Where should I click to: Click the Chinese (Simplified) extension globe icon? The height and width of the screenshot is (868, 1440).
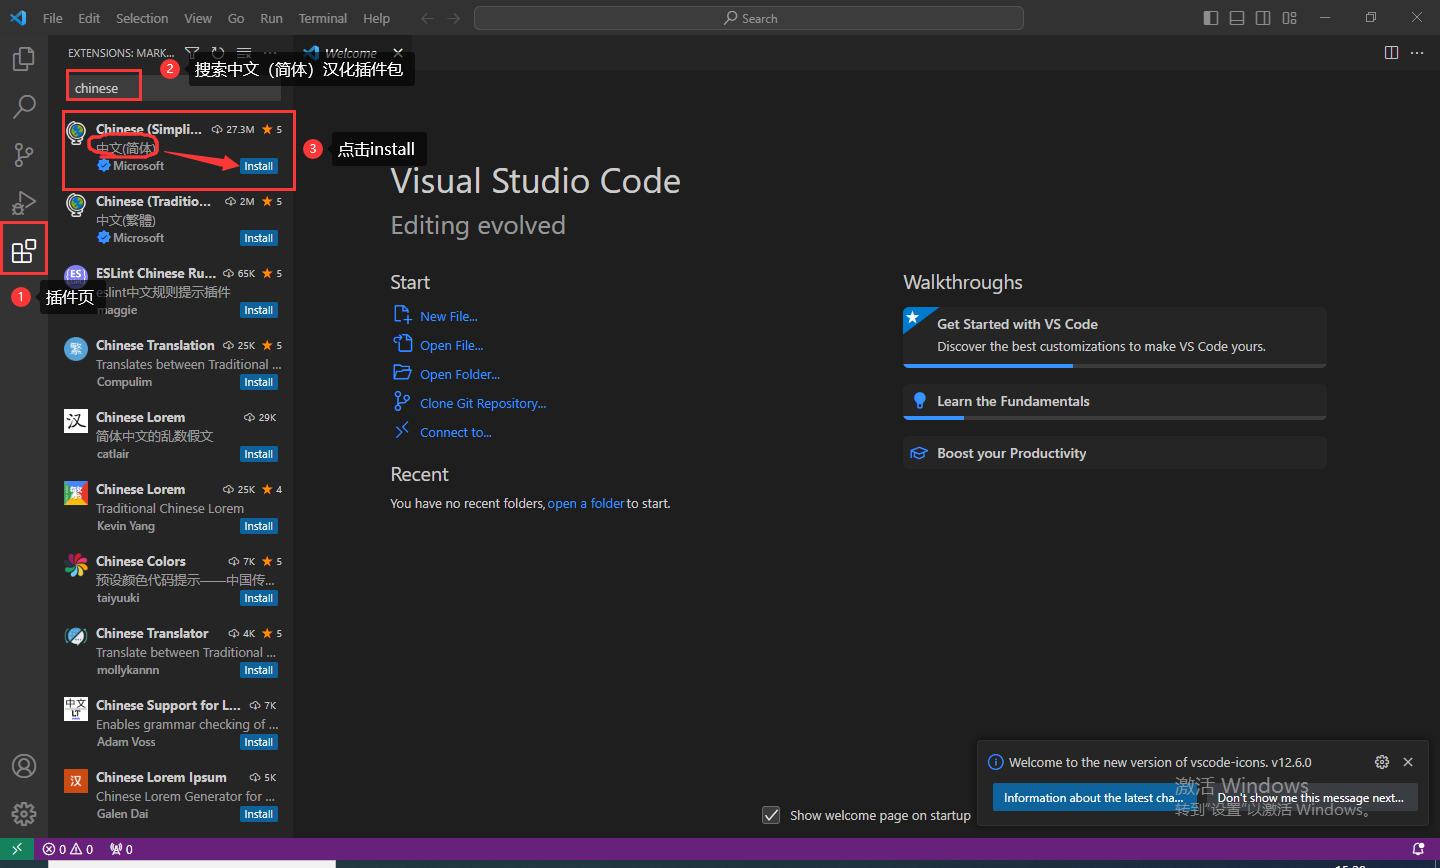tap(76, 132)
